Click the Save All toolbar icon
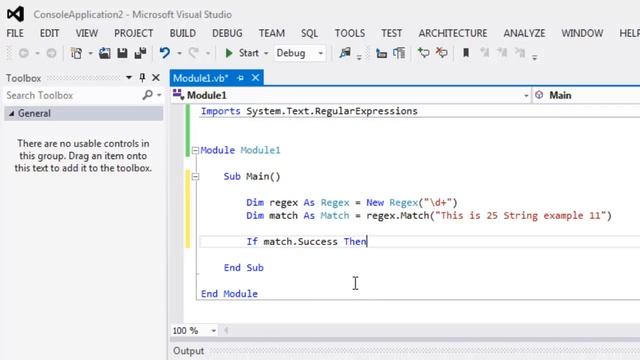This screenshot has width=640, height=360. click(140, 53)
